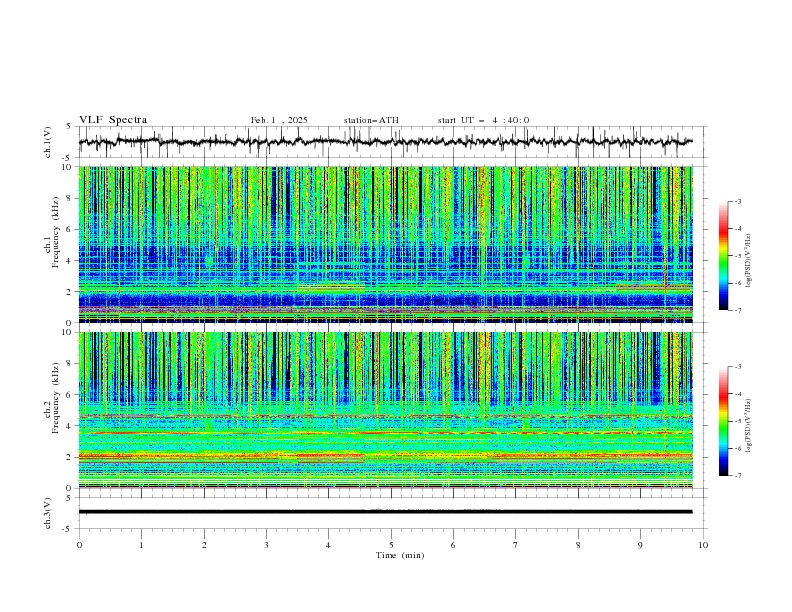
Task: Click the "ch.1(V)" waveform axis label
Action: (48, 142)
